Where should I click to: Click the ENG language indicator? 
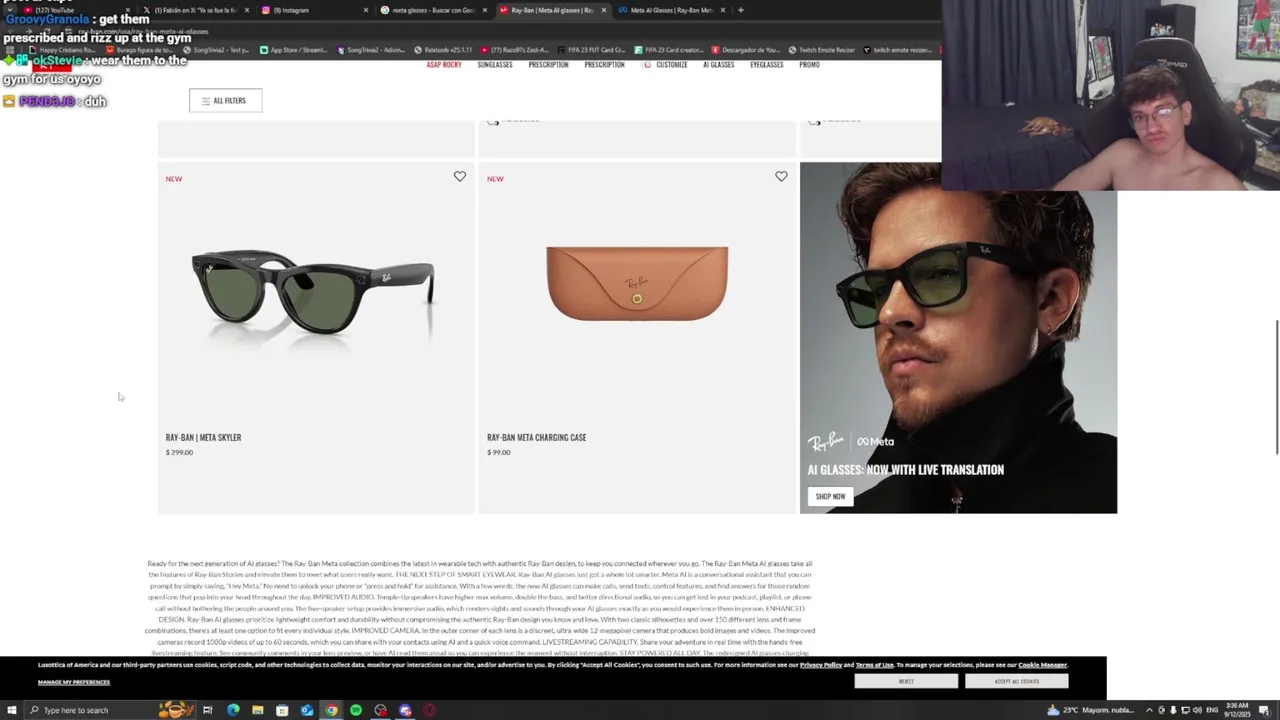point(1212,710)
